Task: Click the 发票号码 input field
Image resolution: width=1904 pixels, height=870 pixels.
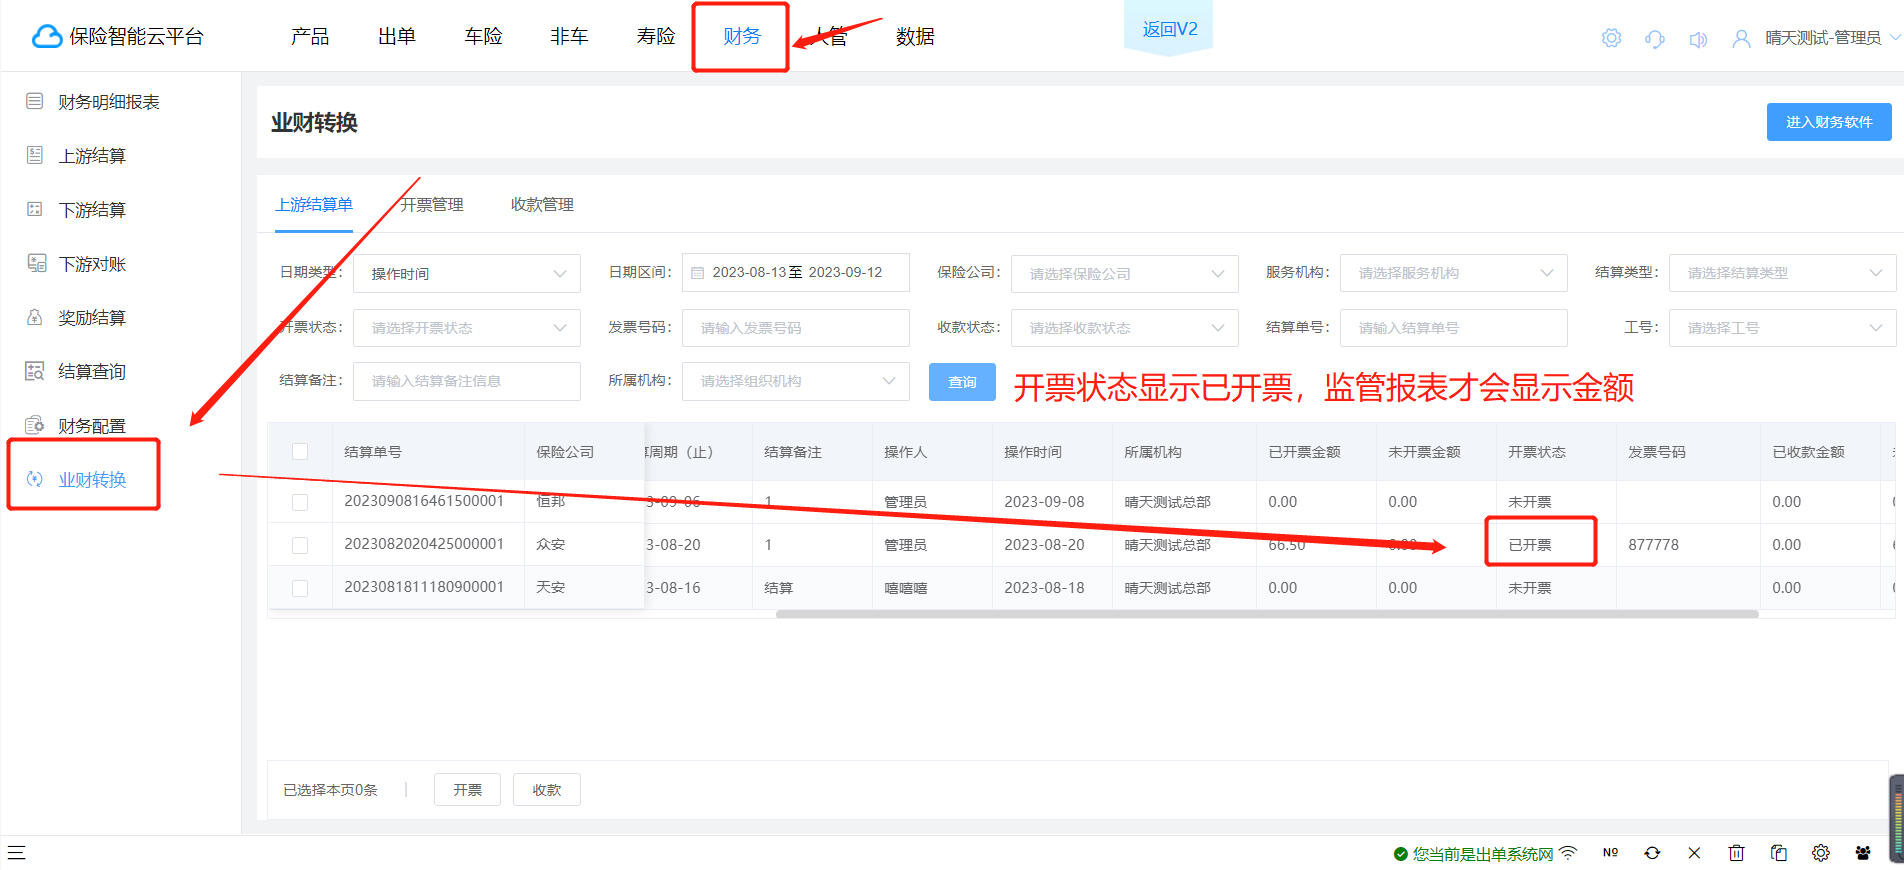Action: point(796,328)
